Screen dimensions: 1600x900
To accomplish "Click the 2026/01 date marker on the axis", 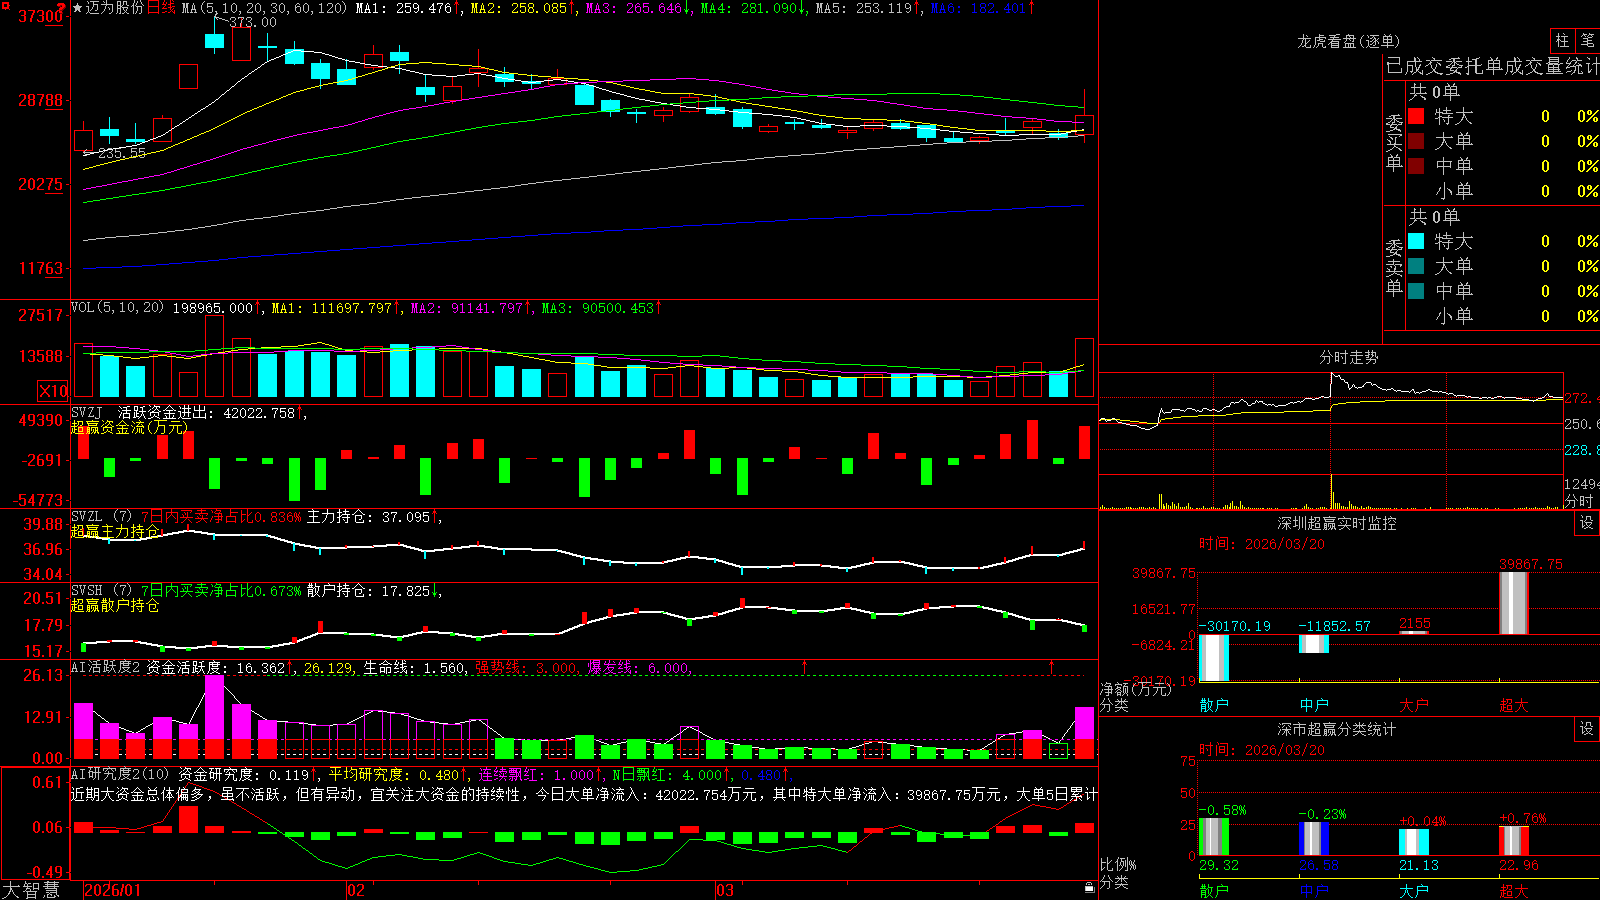I will pyautogui.click(x=113, y=890).
